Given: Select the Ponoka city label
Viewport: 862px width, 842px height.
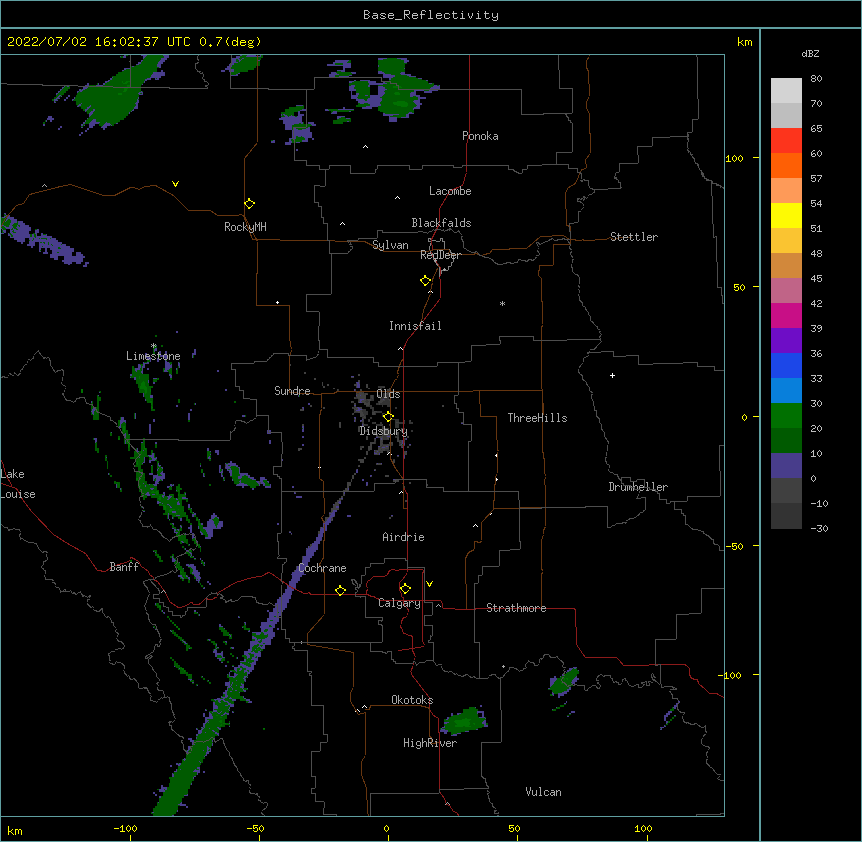Looking at the screenshot, I should [x=480, y=136].
